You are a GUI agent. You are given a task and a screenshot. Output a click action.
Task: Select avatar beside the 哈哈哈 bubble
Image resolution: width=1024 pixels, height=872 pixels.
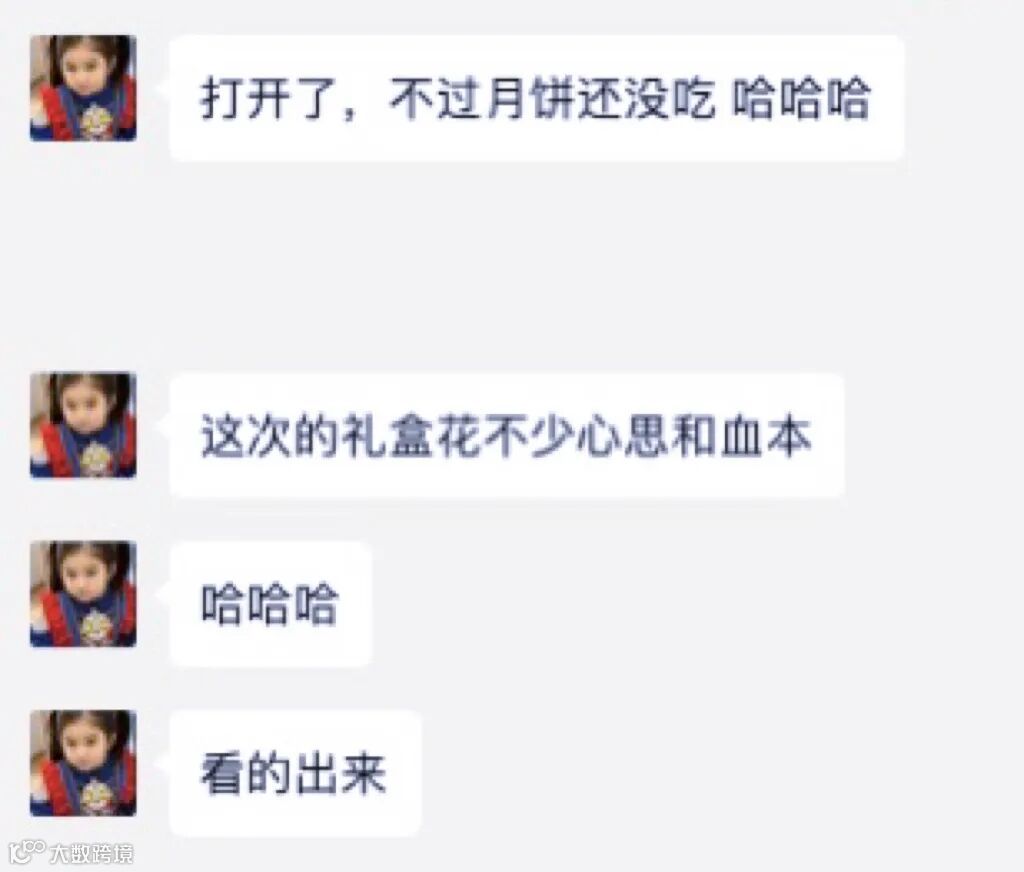[x=83, y=594]
